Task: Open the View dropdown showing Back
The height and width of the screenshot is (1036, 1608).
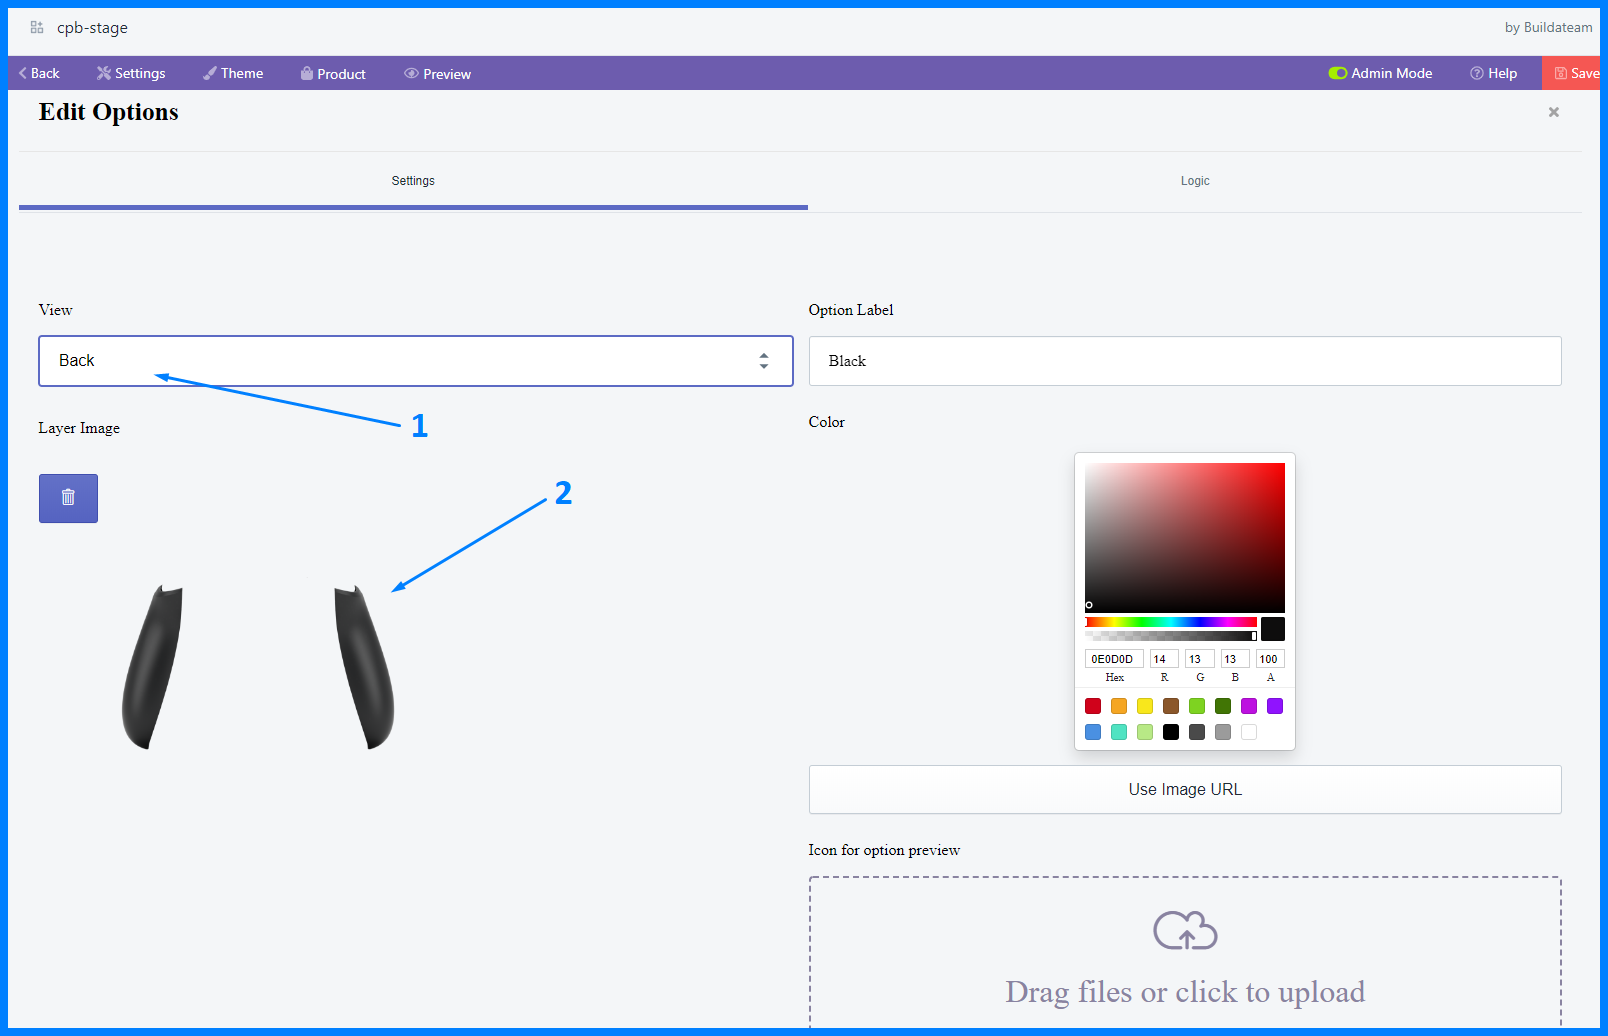Action: click(416, 361)
